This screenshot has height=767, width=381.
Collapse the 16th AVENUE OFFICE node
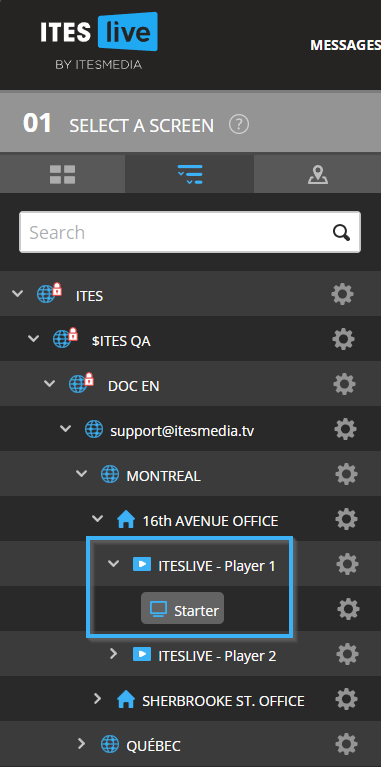(98, 519)
